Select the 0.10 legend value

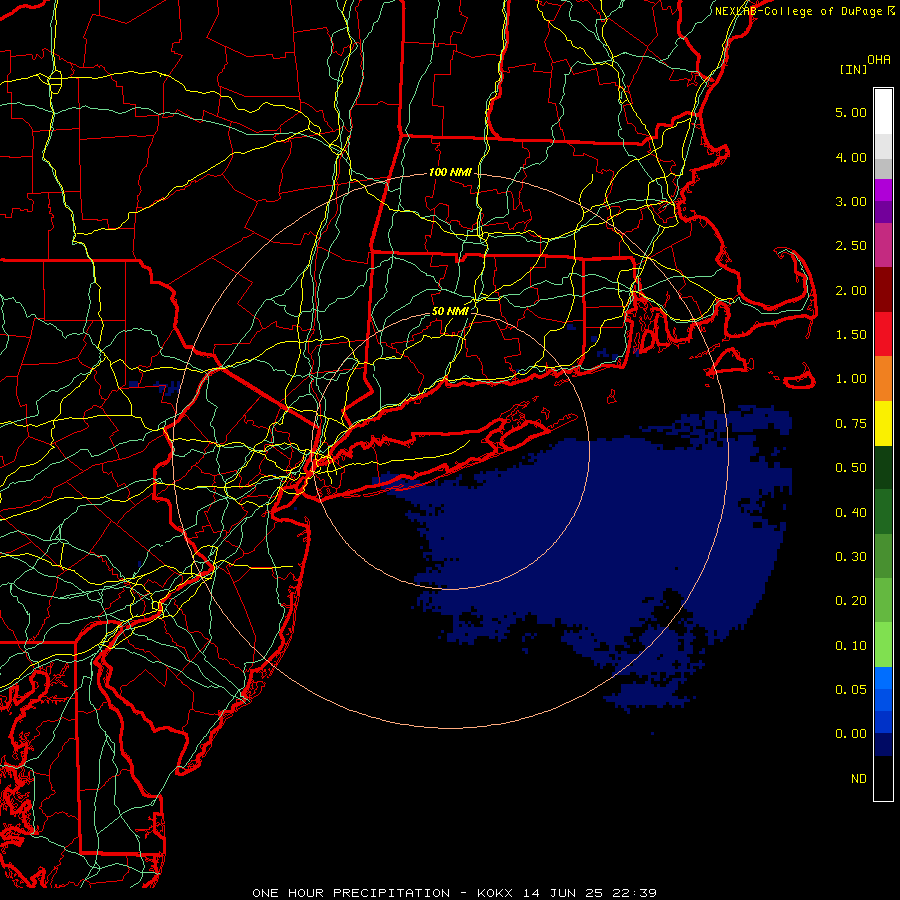pyautogui.click(x=851, y=646)
